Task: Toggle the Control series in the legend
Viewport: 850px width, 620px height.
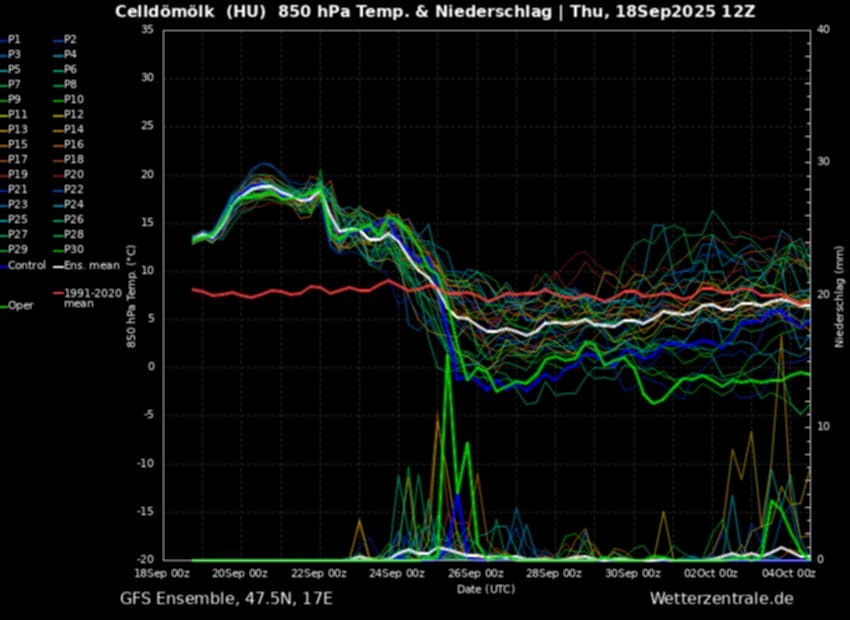Action: pyautogui.click(x=26, y=265)
